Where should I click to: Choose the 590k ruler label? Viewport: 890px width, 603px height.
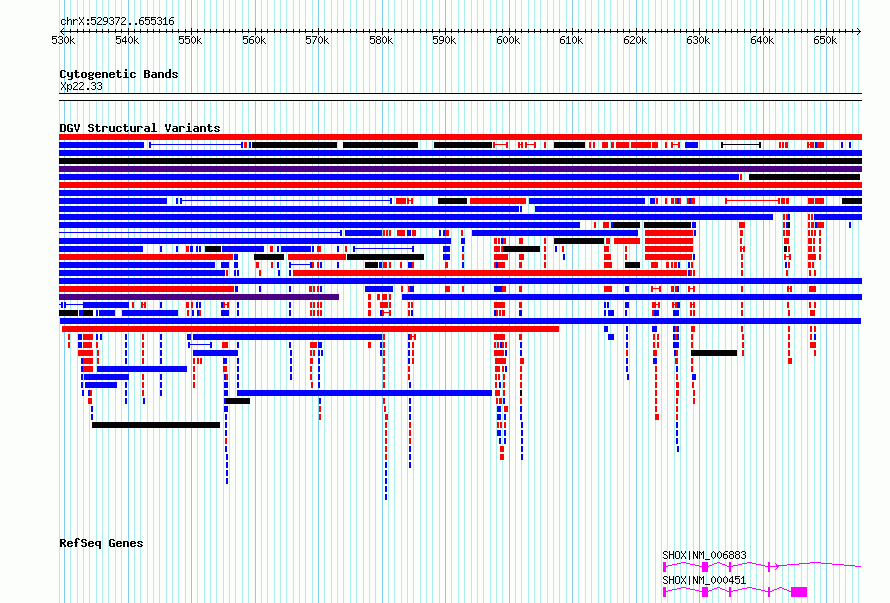pos(444,41)
